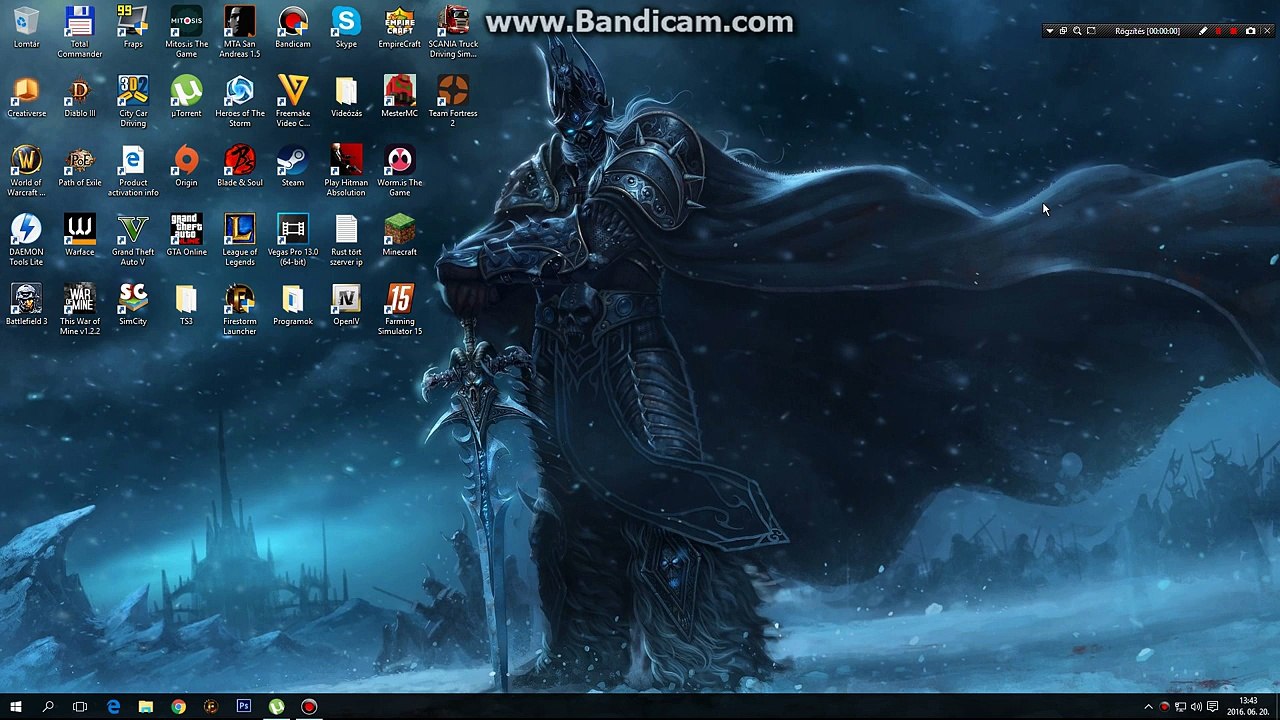
Task: Open File Explorer from the taskbar
Action: tap(146, 707)
